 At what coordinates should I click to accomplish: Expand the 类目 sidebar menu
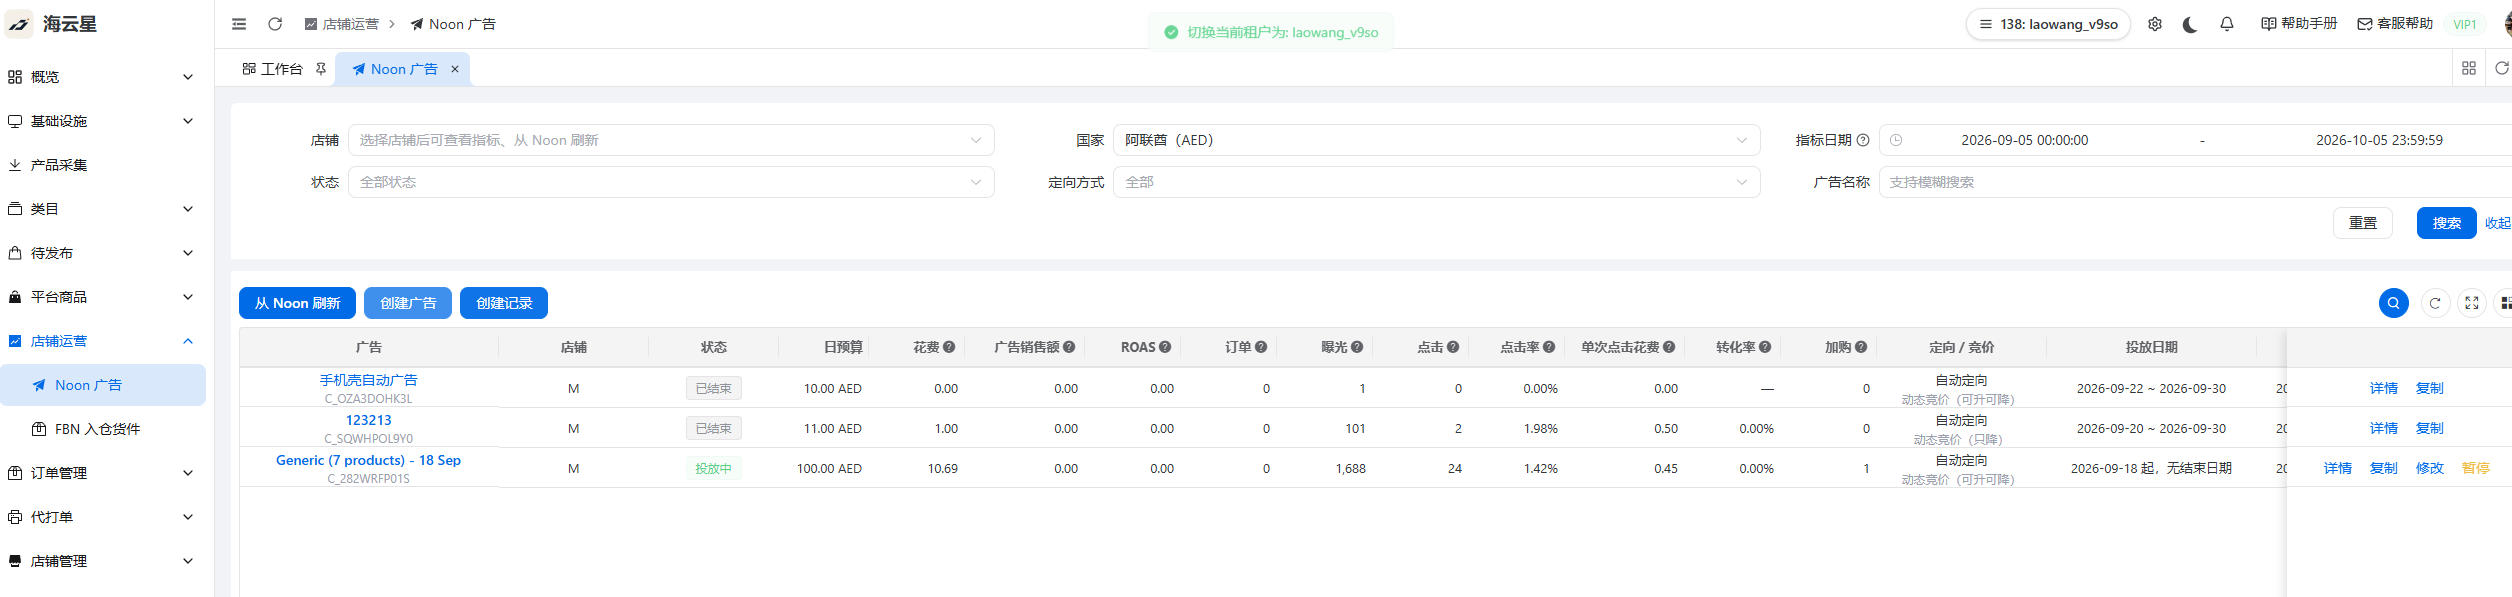point(101,209)
